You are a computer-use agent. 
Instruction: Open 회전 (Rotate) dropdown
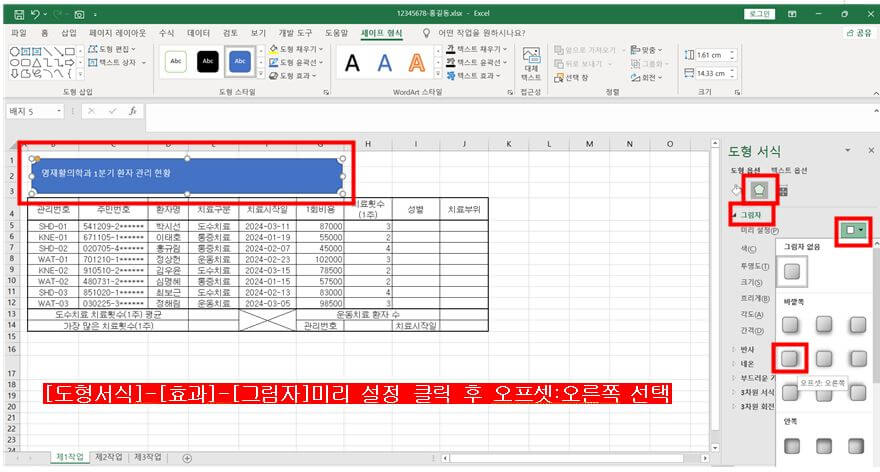click(647, 77)
